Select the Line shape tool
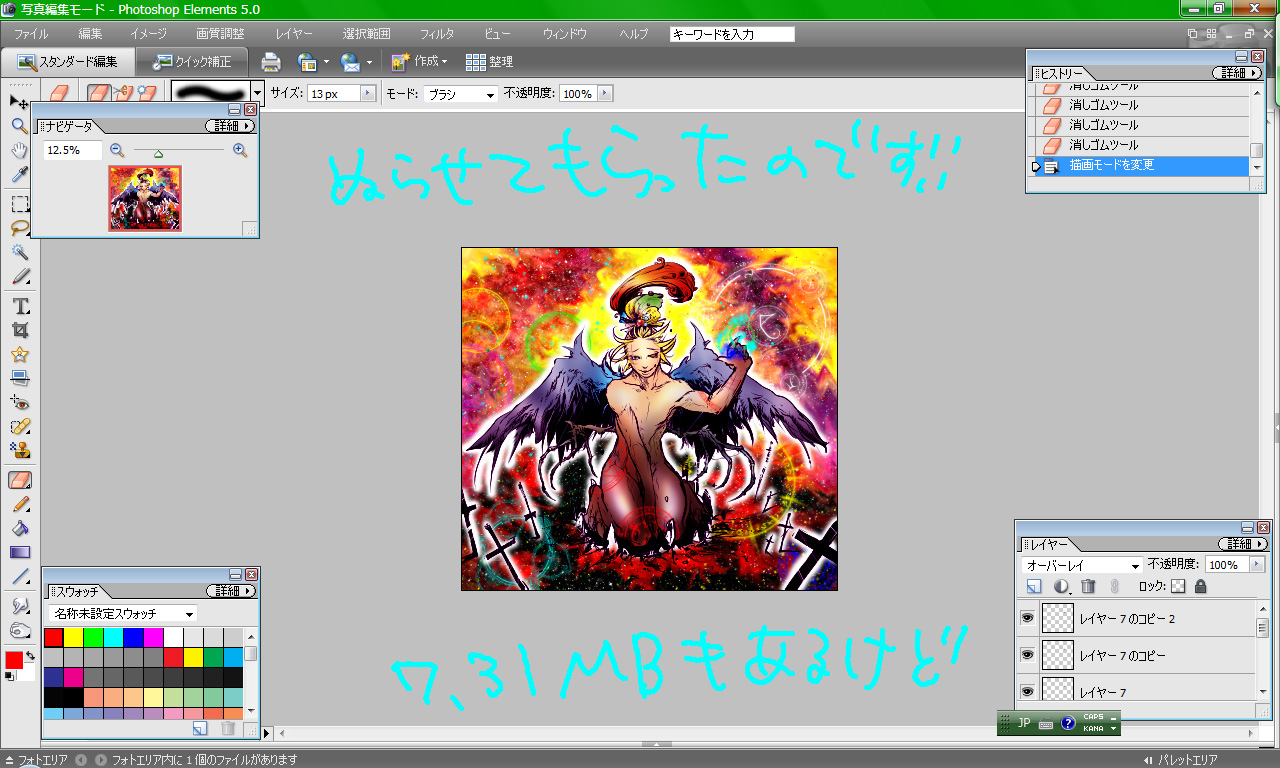The height and width of the screenshot is (768, 1280). tap(19, 577)
